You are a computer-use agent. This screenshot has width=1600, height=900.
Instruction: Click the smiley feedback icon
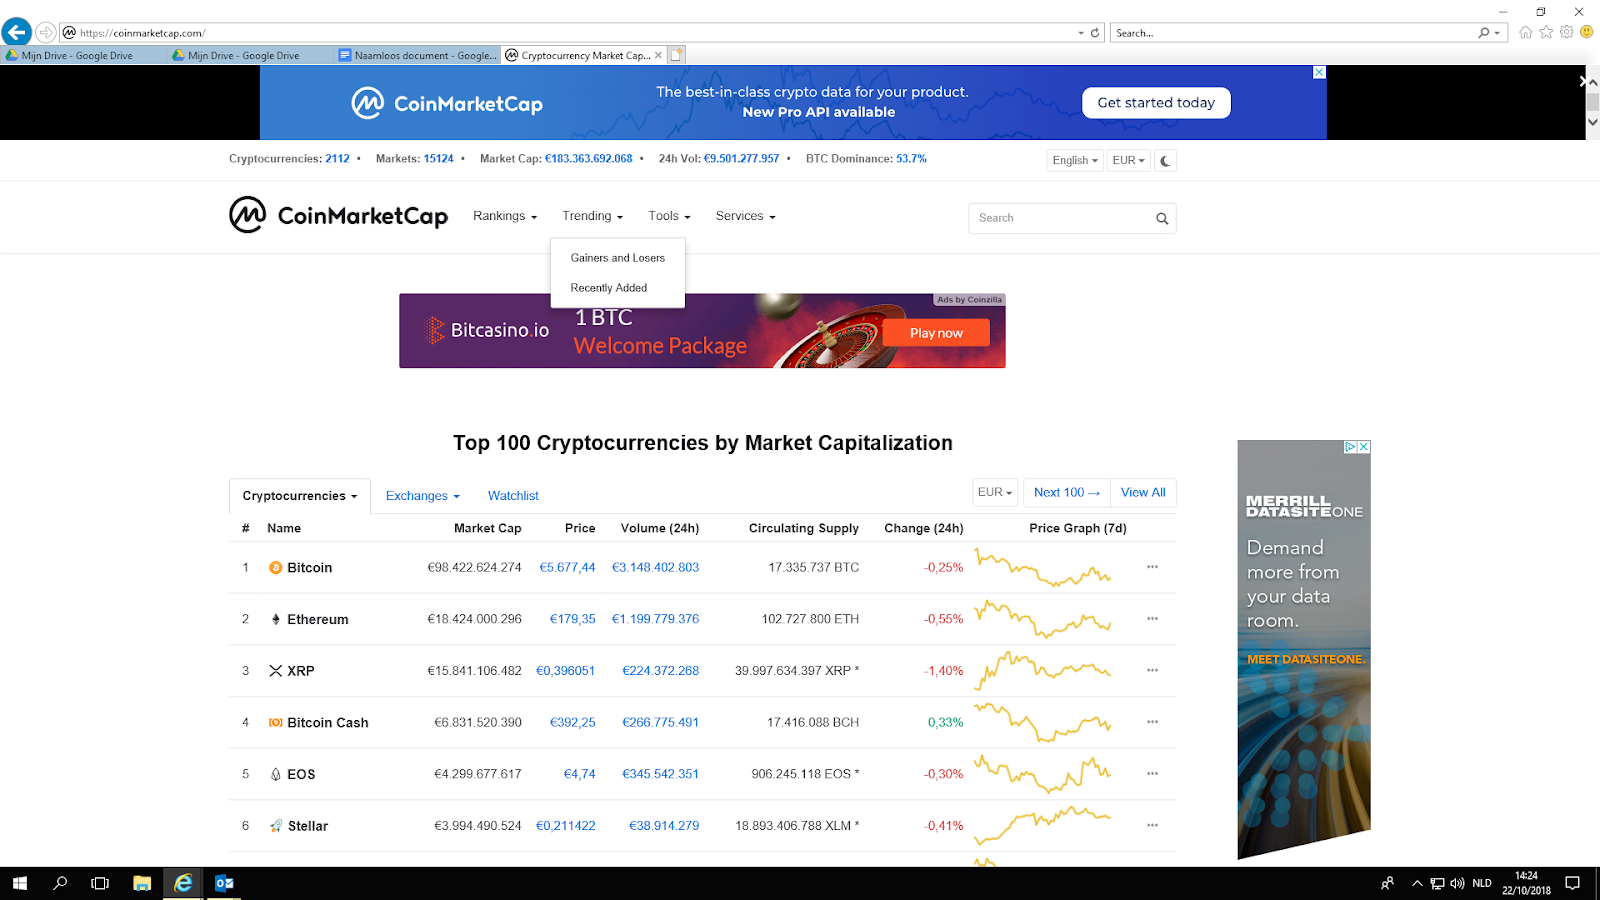click(x=1586, y=32)
